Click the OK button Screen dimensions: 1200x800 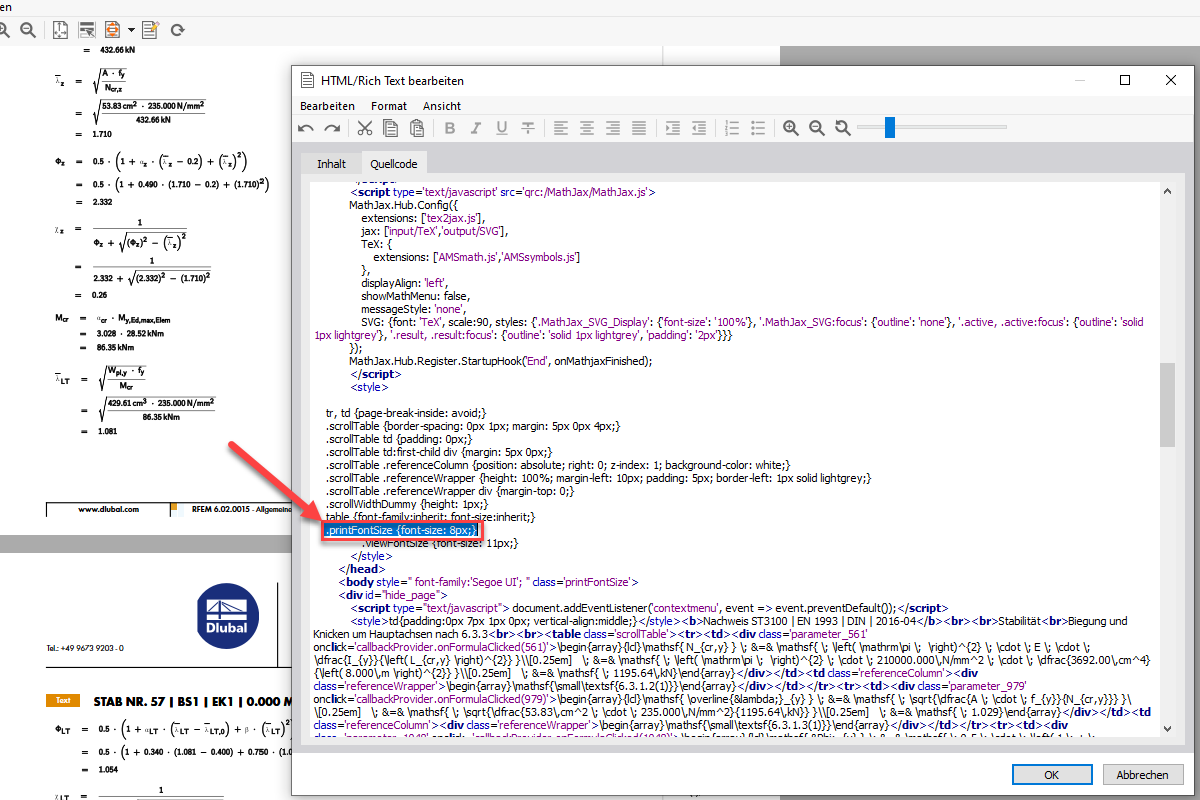tap(1052, 775)
